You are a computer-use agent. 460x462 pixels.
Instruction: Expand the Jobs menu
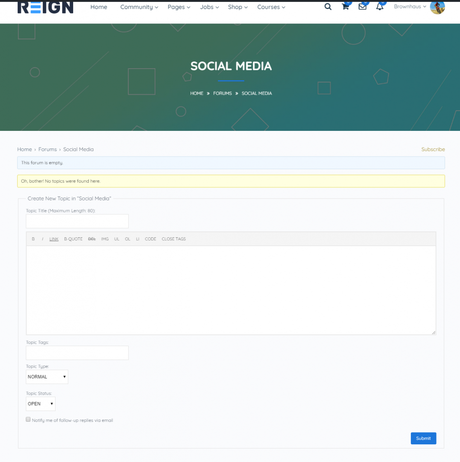click(209, 7)
